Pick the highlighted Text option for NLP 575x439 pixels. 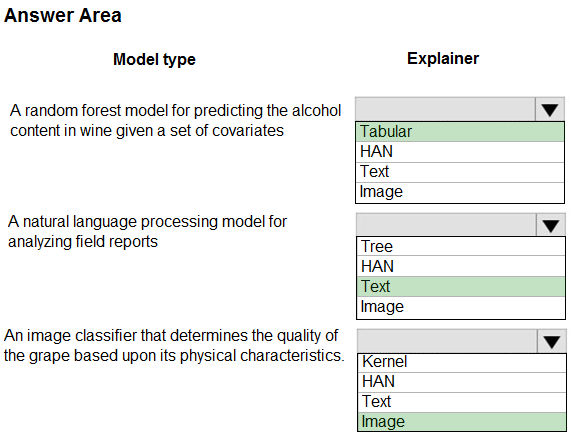[x=461, y=286]
